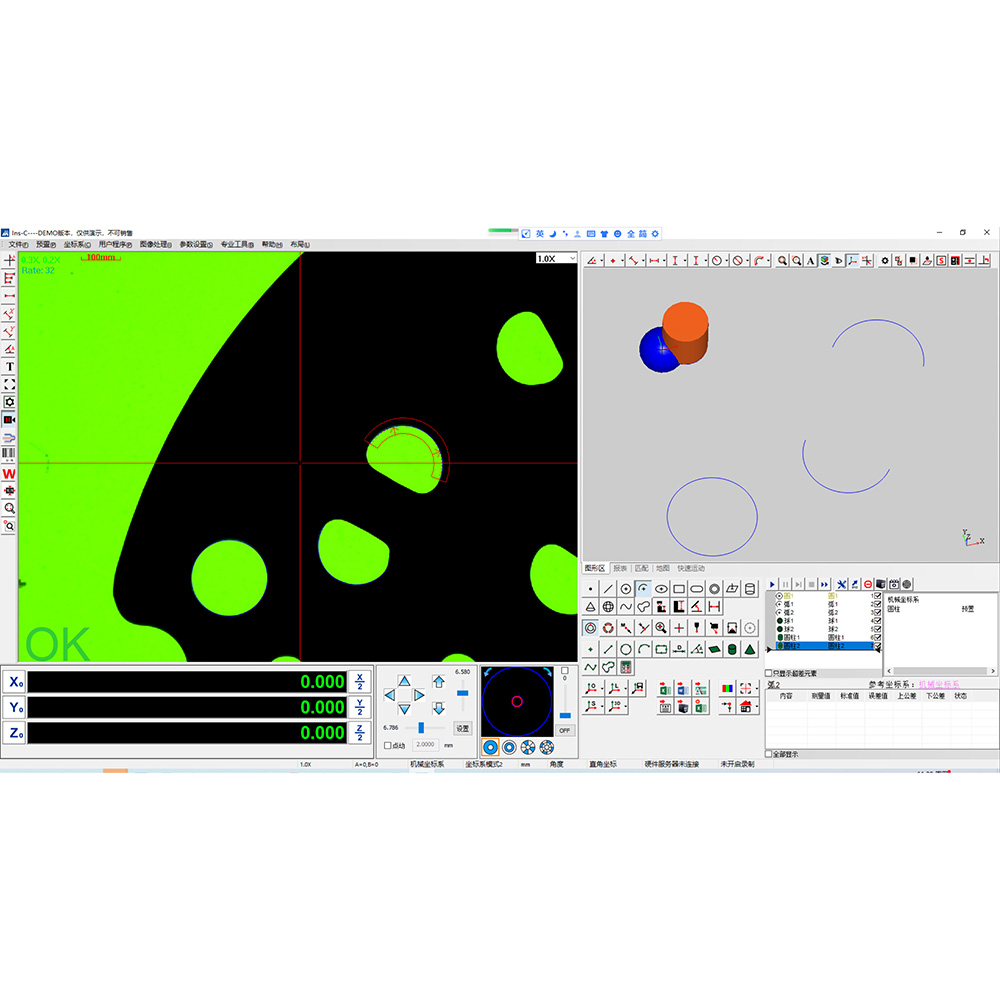The width and height of the screenshot is (1000, 1000).
Task: Adjust the horizontal speed slider near 6.786
Action: point(421,728)
